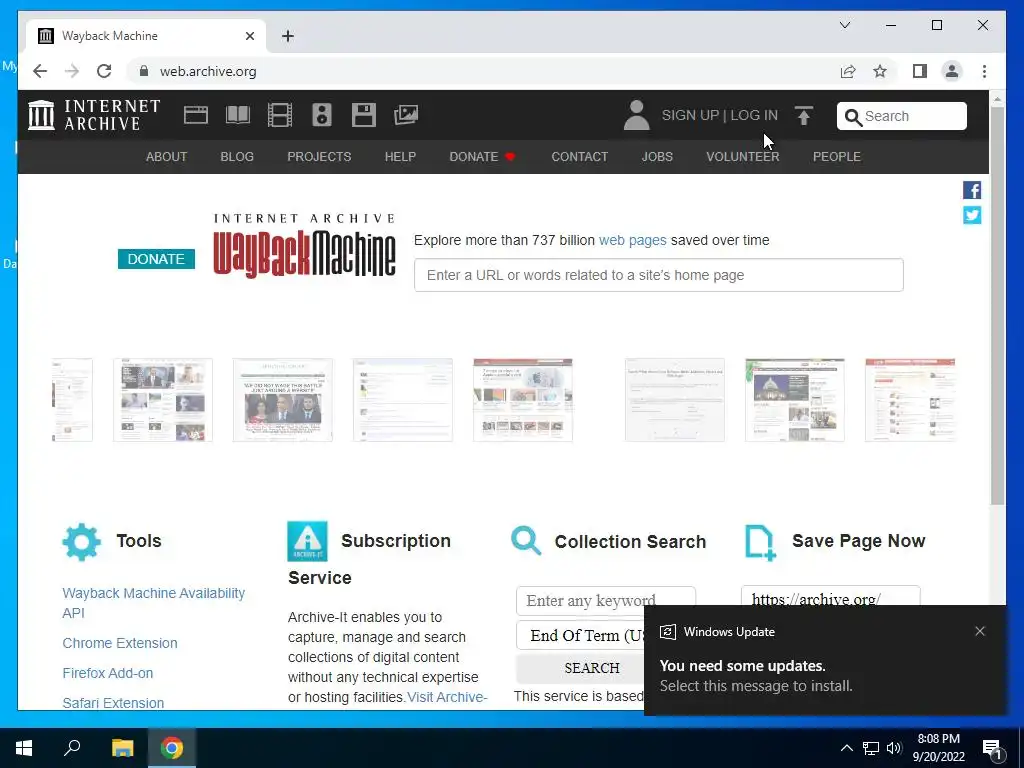Open Chrome profile icon

(952, 71)
